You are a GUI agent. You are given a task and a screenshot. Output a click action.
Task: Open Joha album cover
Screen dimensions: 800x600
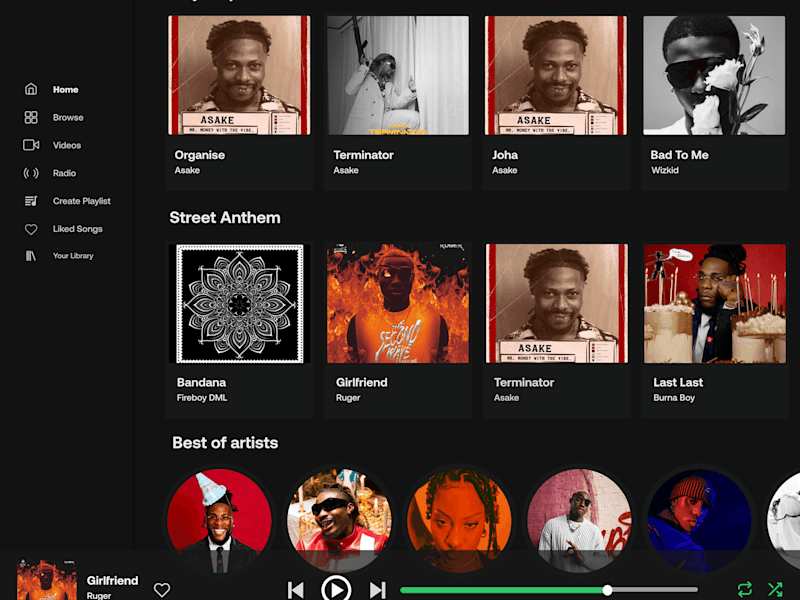coord(556,76)
